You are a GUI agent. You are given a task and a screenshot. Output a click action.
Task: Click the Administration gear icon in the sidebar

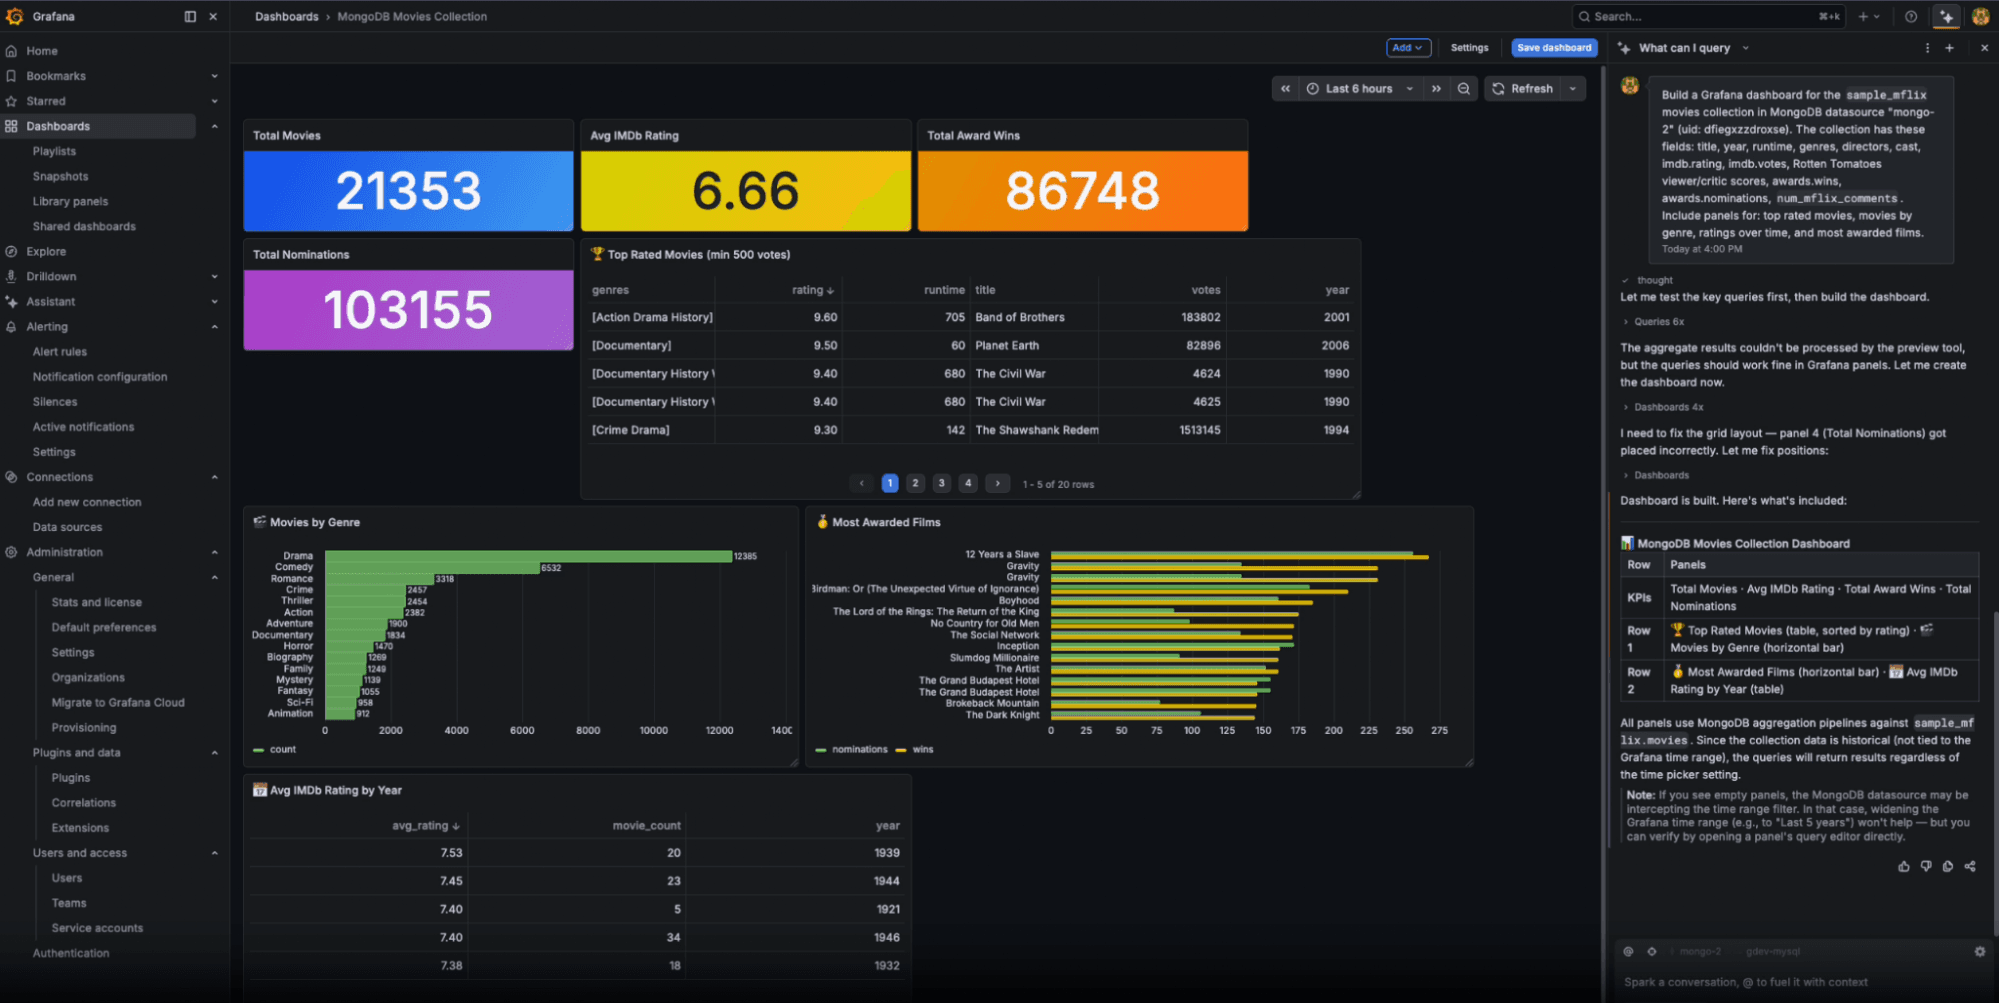point(11,552)
